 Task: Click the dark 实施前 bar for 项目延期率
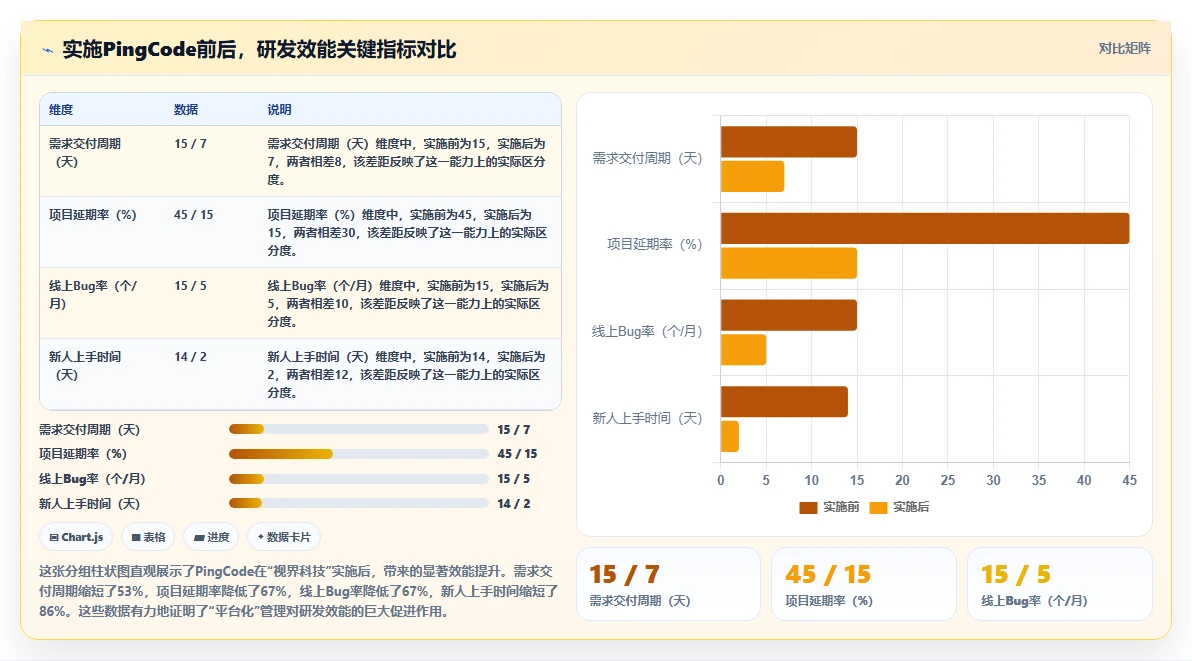(924, 228)
